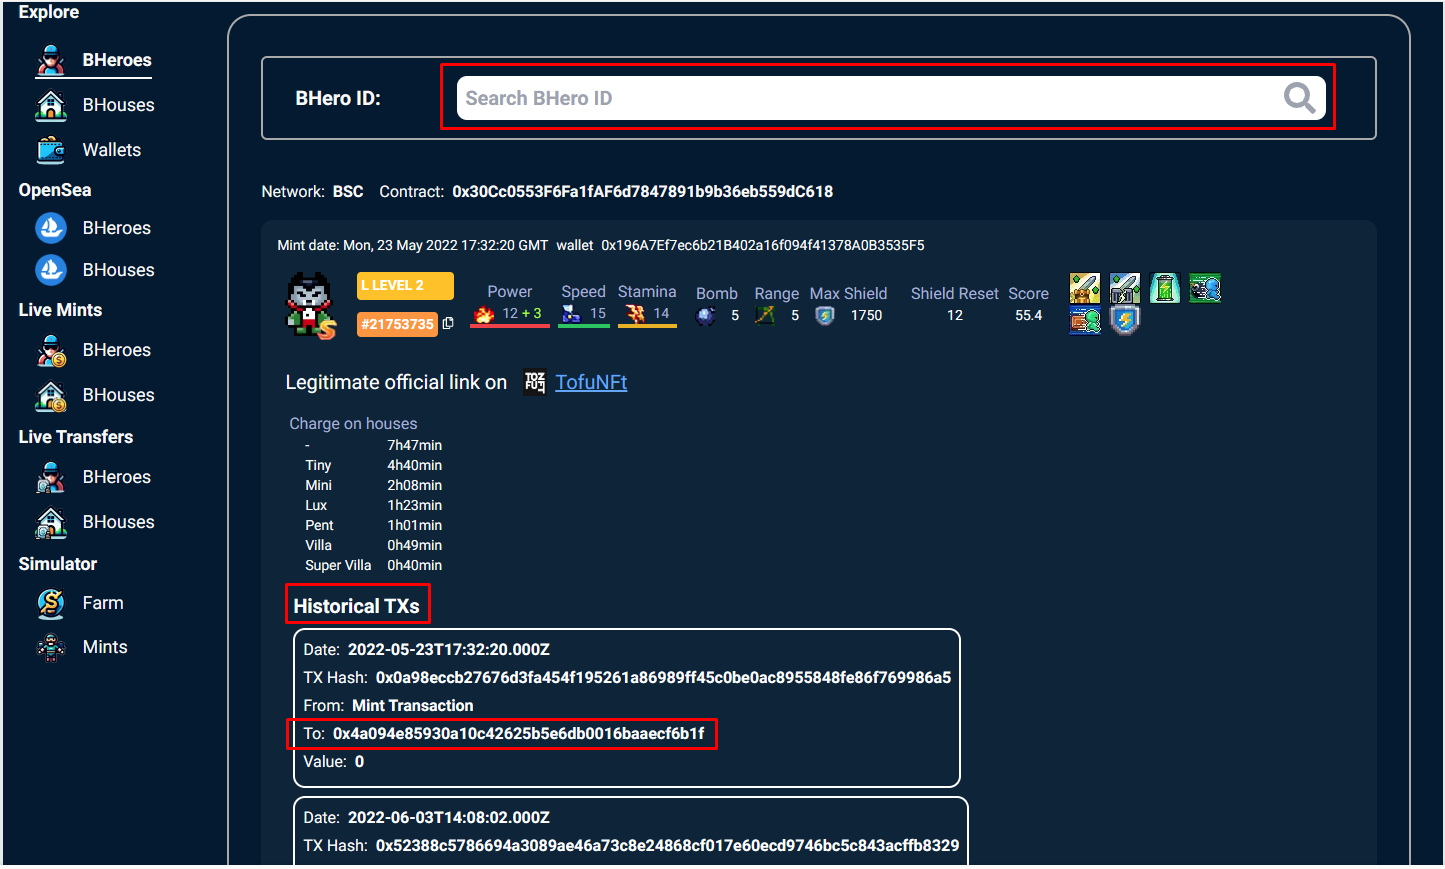Click the Tiny house charge time row
The width and height of the screenshot is (1445, 869).
[x=374, y=465]
